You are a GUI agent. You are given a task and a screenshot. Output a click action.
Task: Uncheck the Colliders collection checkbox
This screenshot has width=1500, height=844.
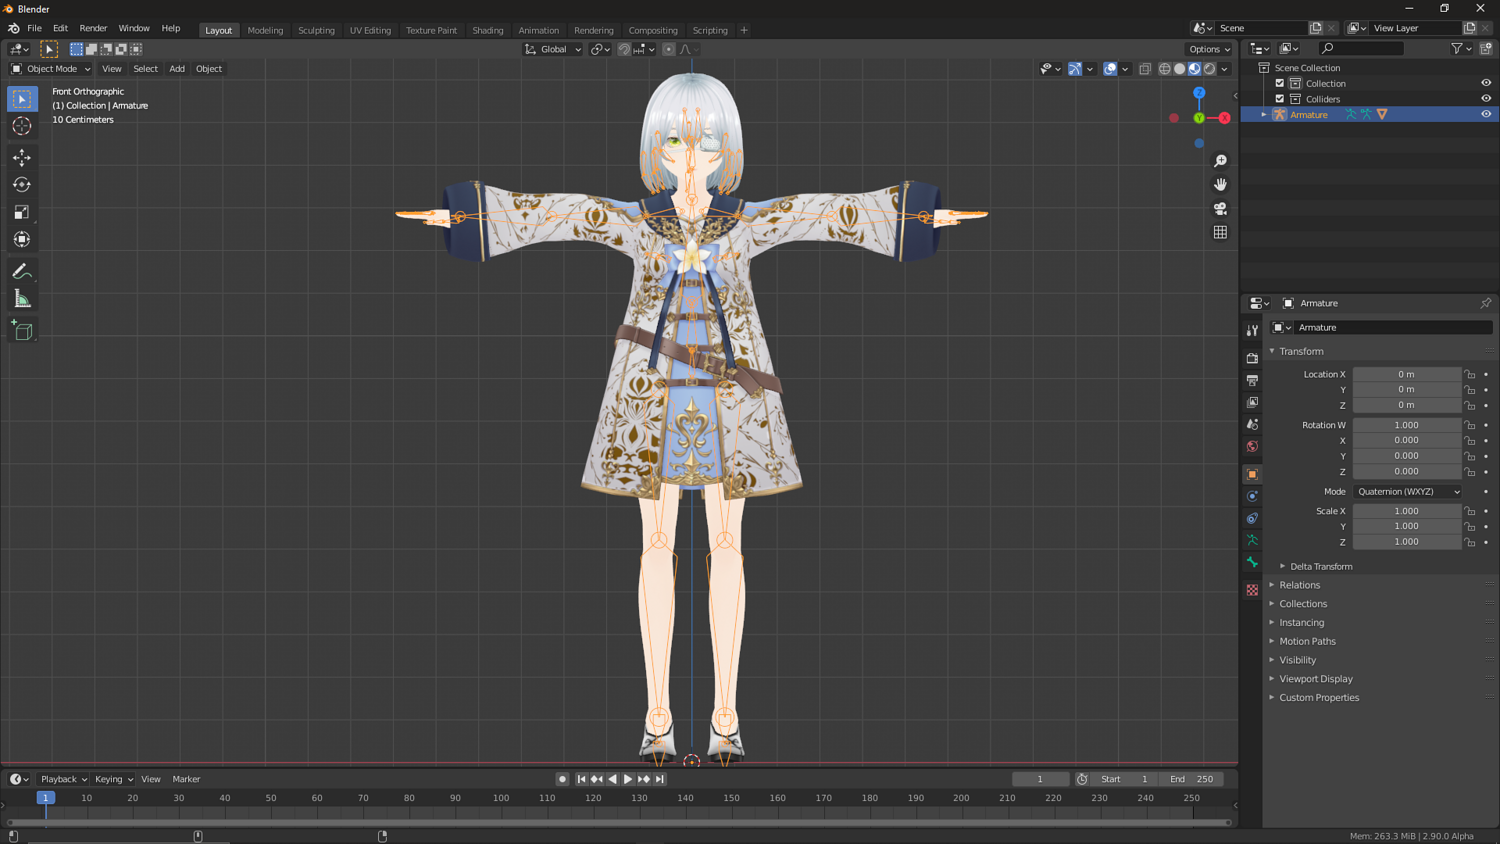1280,99
